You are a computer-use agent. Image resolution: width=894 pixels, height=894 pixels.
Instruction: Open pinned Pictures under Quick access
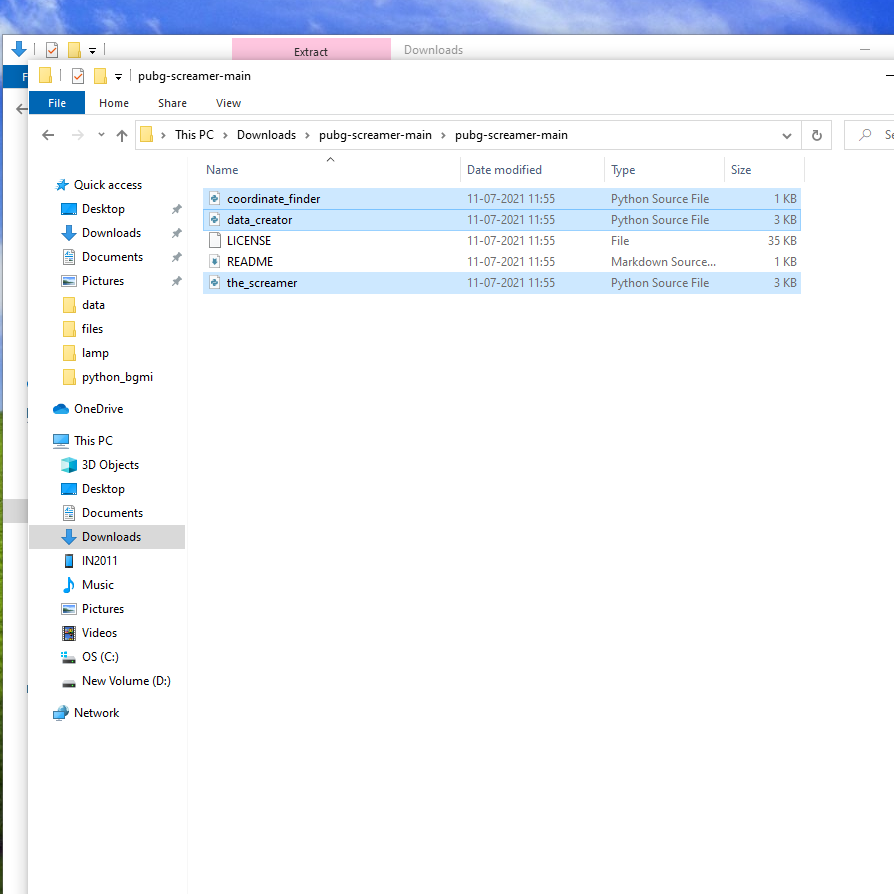coord(103,281)
